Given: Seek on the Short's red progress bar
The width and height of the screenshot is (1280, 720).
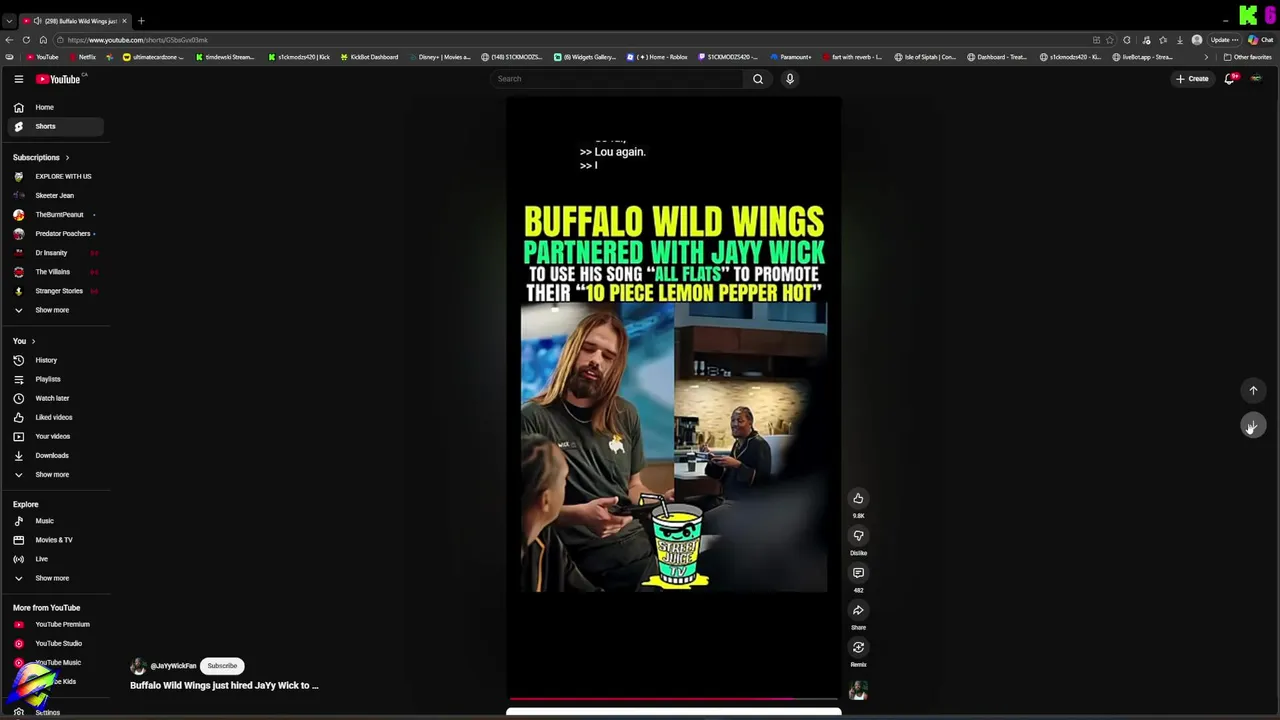Looking at the screenshot, I should pyautogui.click(x=673, y=699).
